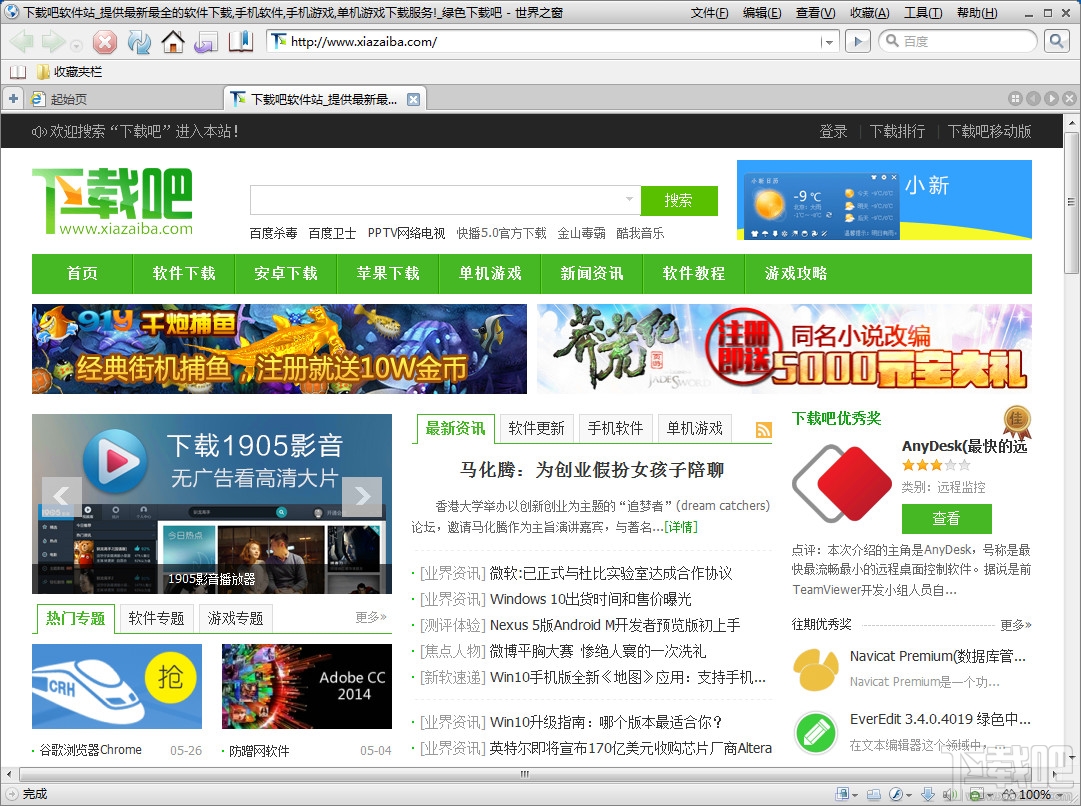
Task: Click the popup window icon in status bar
Action: pos(873,794)
